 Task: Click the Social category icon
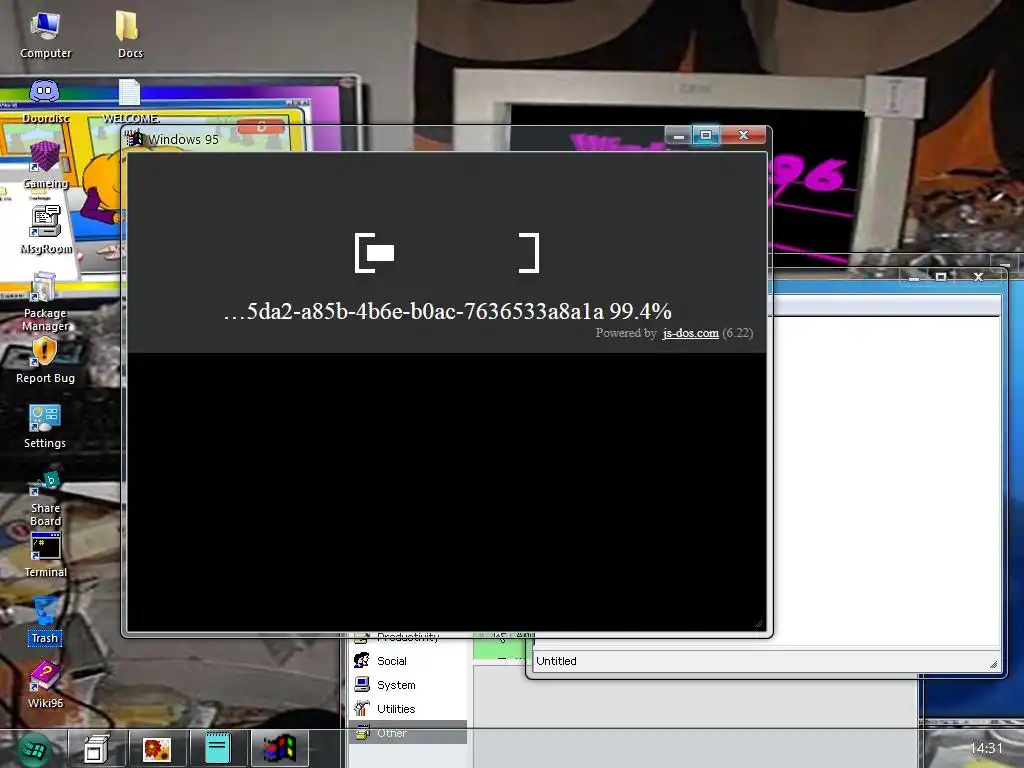362,660
